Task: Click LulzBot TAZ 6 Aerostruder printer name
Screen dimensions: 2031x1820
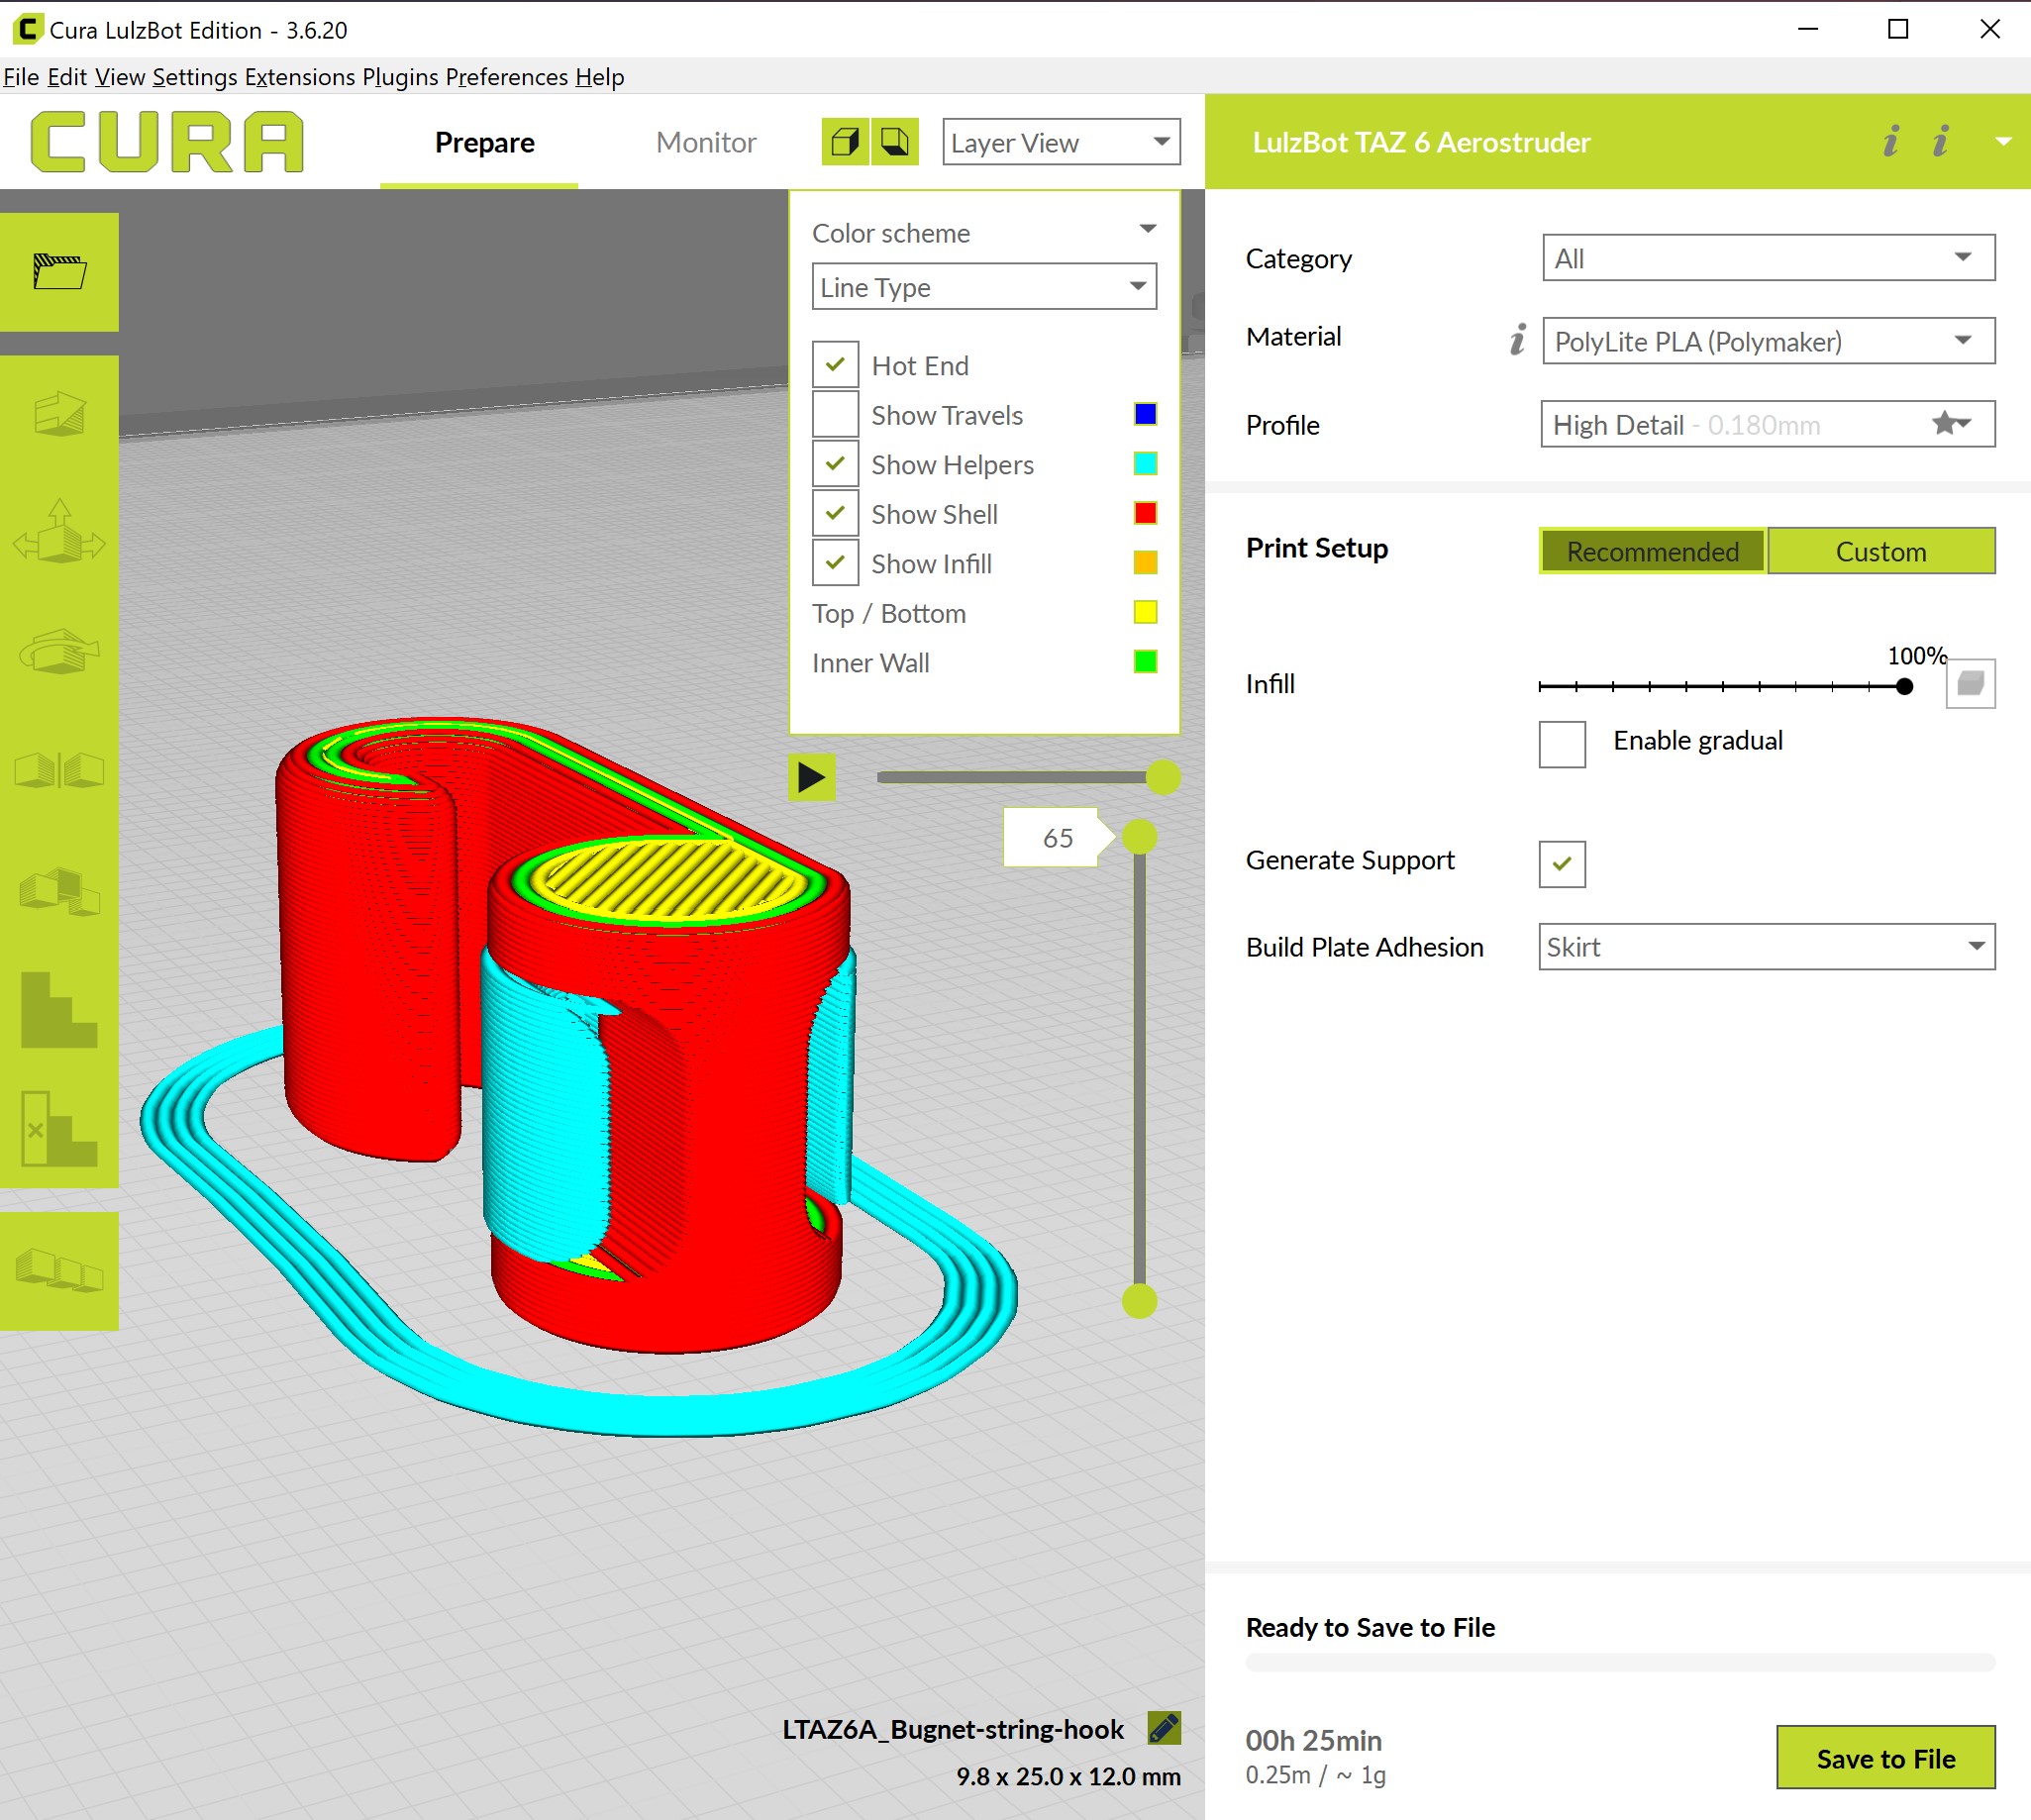Action: click(x=1421, y=142)
